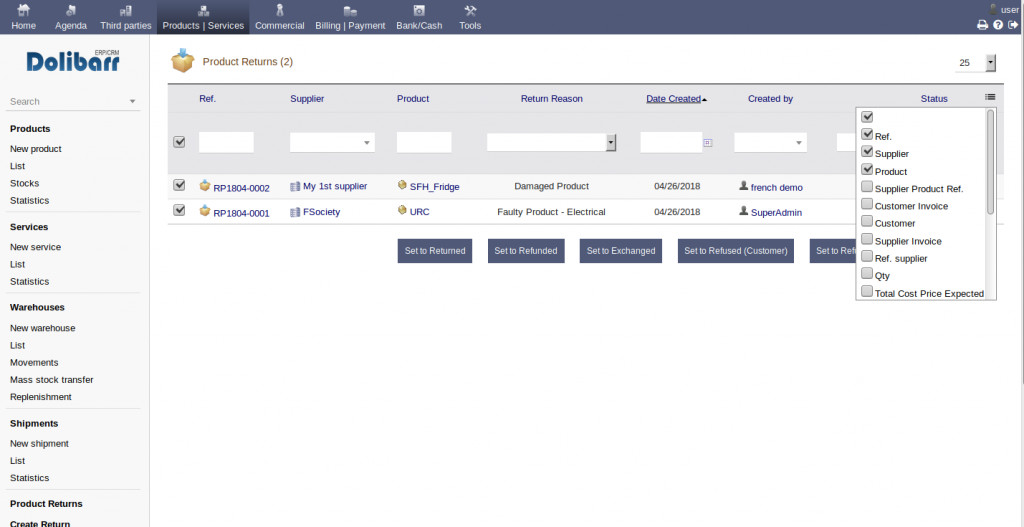Click the print icon in top-right corner
The image size is (1024, 527).
point(982,25)
